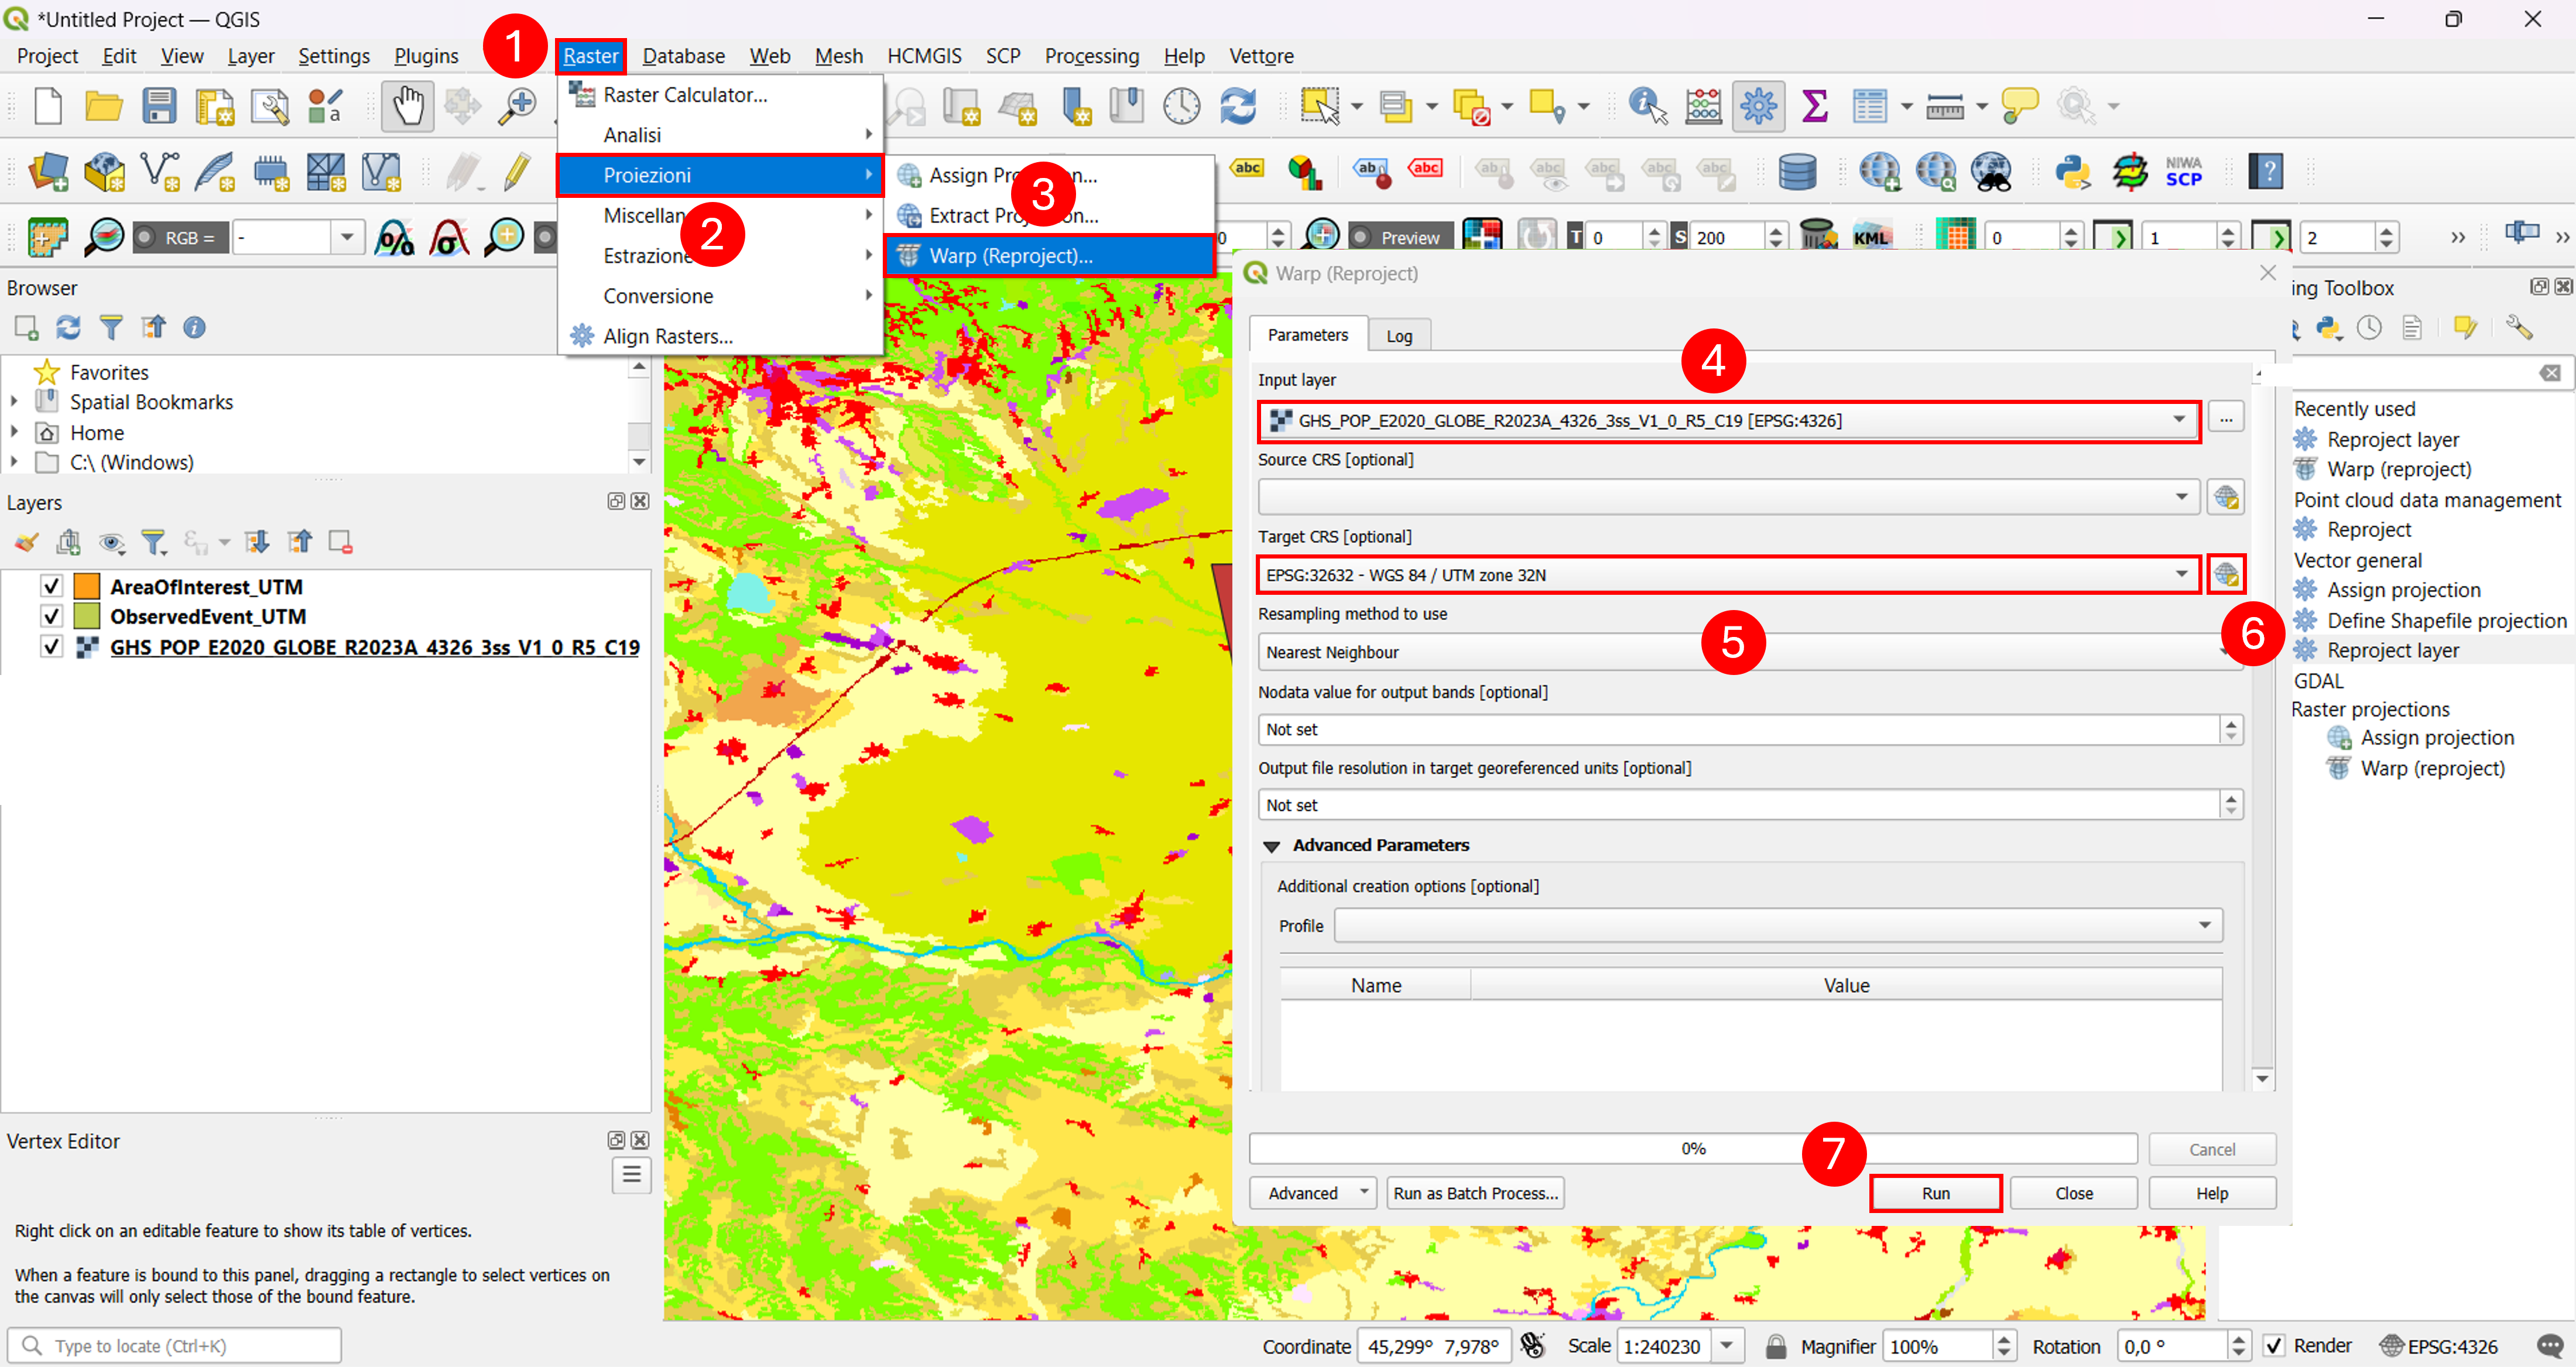Click the AreaOfInterest_UTM orange color swatch
The width and height of the screenshot is (2576, 1367).
(88, 586)
